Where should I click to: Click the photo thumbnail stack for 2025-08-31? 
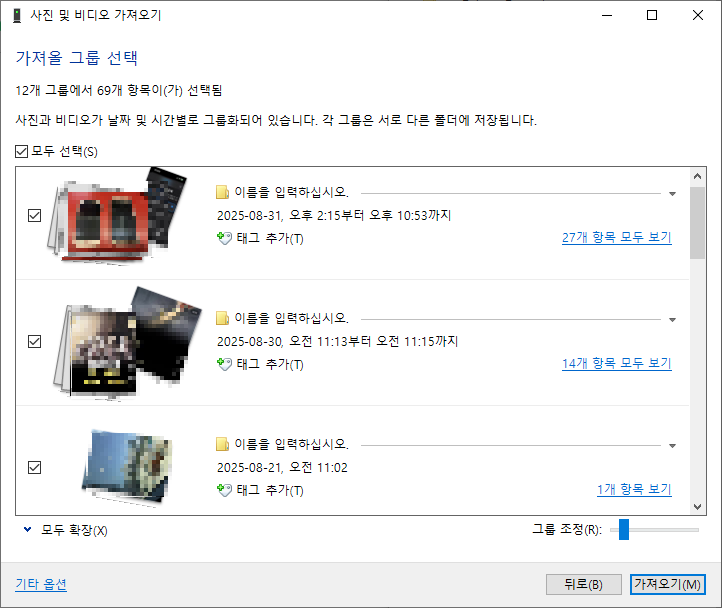(117, 216)
